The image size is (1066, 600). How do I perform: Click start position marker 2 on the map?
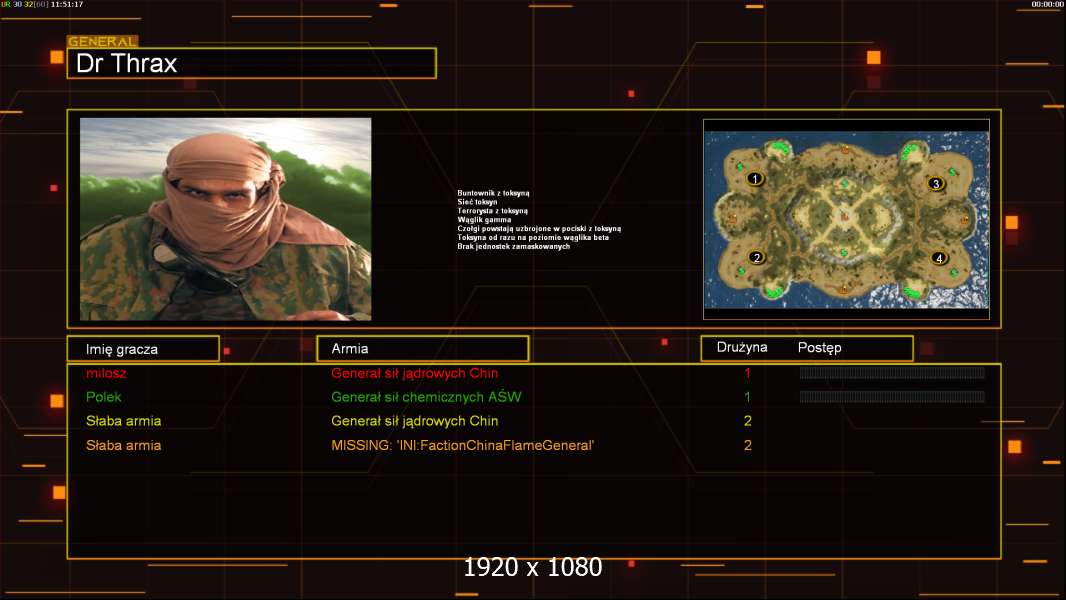click(756, 258)
